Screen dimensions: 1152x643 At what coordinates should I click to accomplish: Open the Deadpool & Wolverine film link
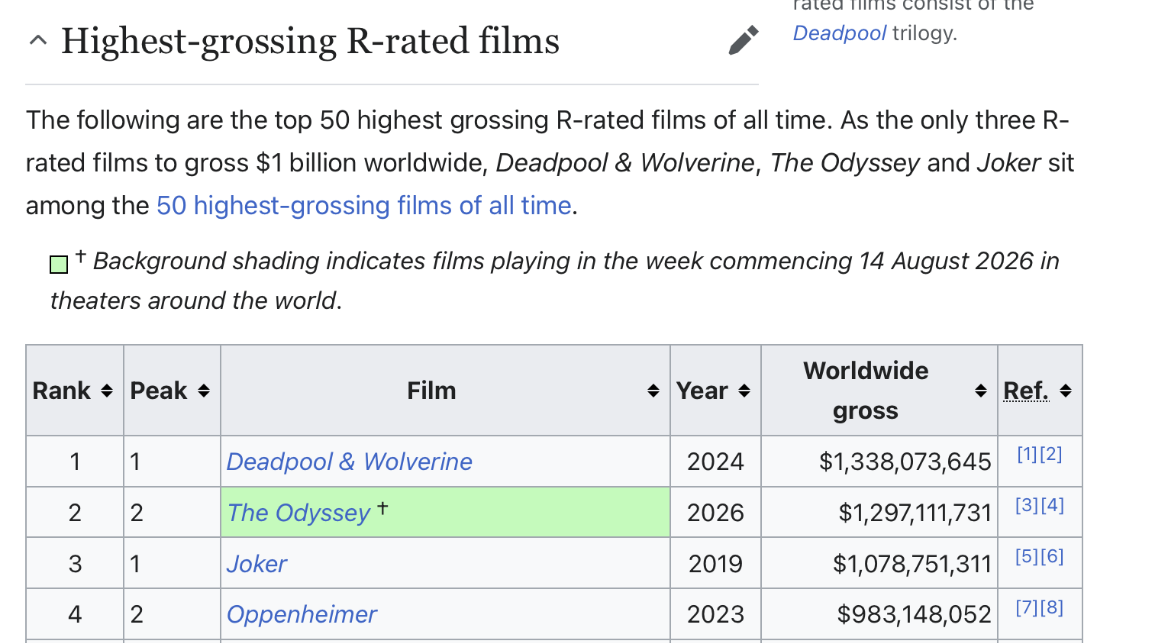pos(350,461)
